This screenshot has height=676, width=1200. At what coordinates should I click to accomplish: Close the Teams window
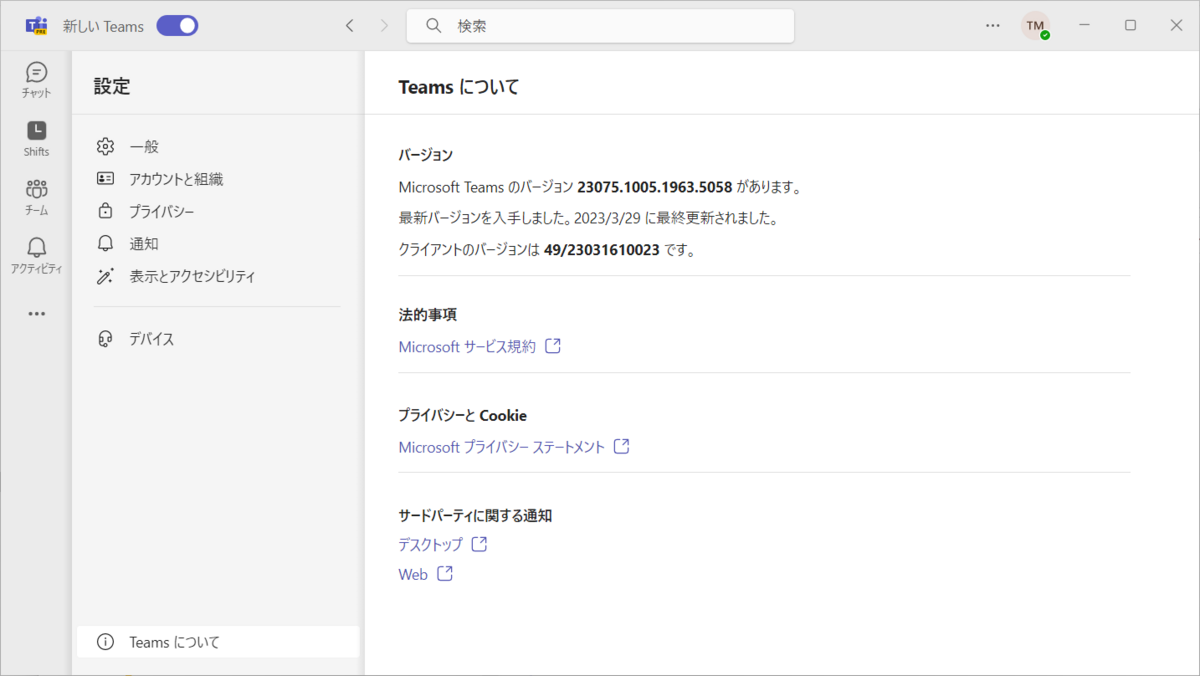(1176, 26)
